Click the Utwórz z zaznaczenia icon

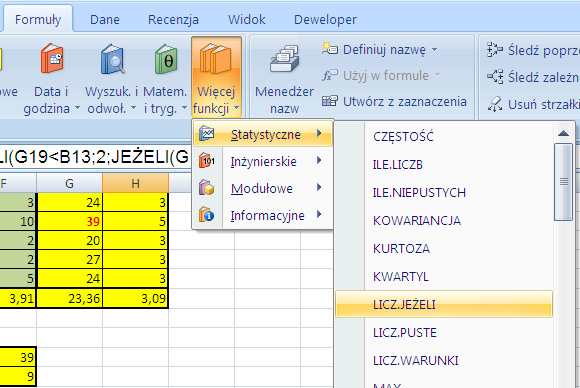pos(329,101)
